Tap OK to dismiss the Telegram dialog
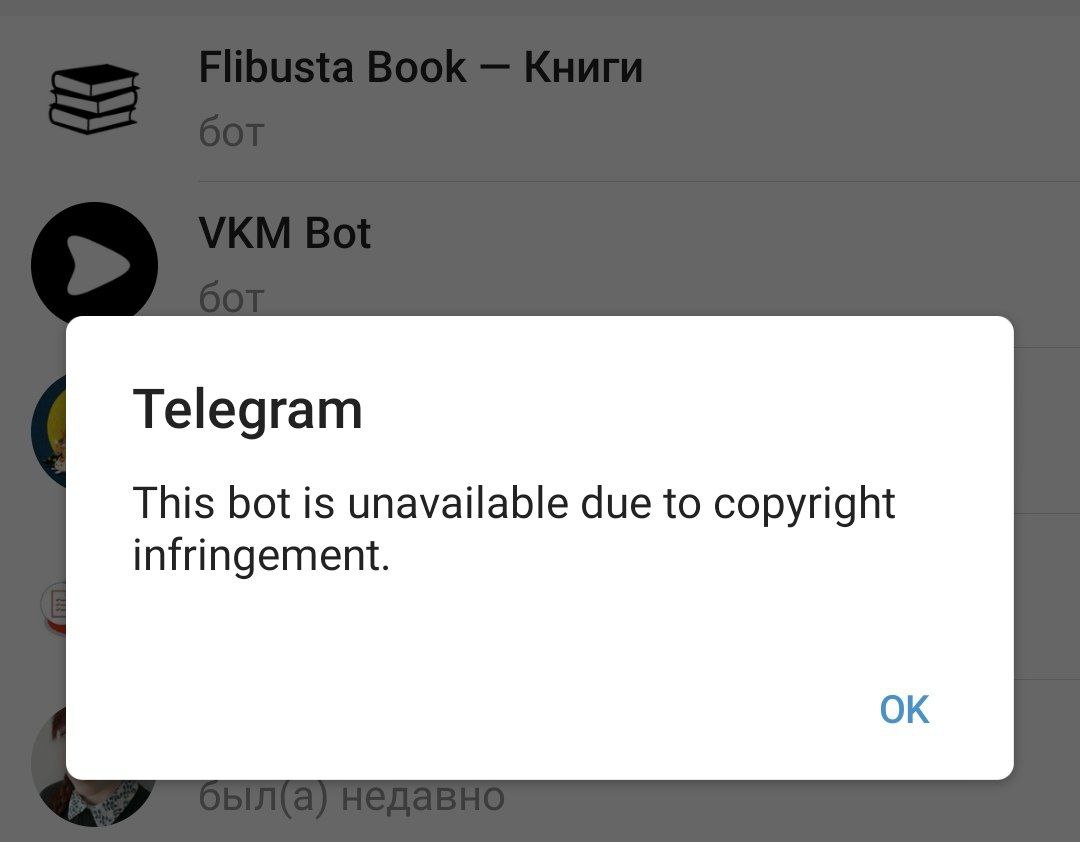This screenshot has width=1080, height=842. pos(904,709)
